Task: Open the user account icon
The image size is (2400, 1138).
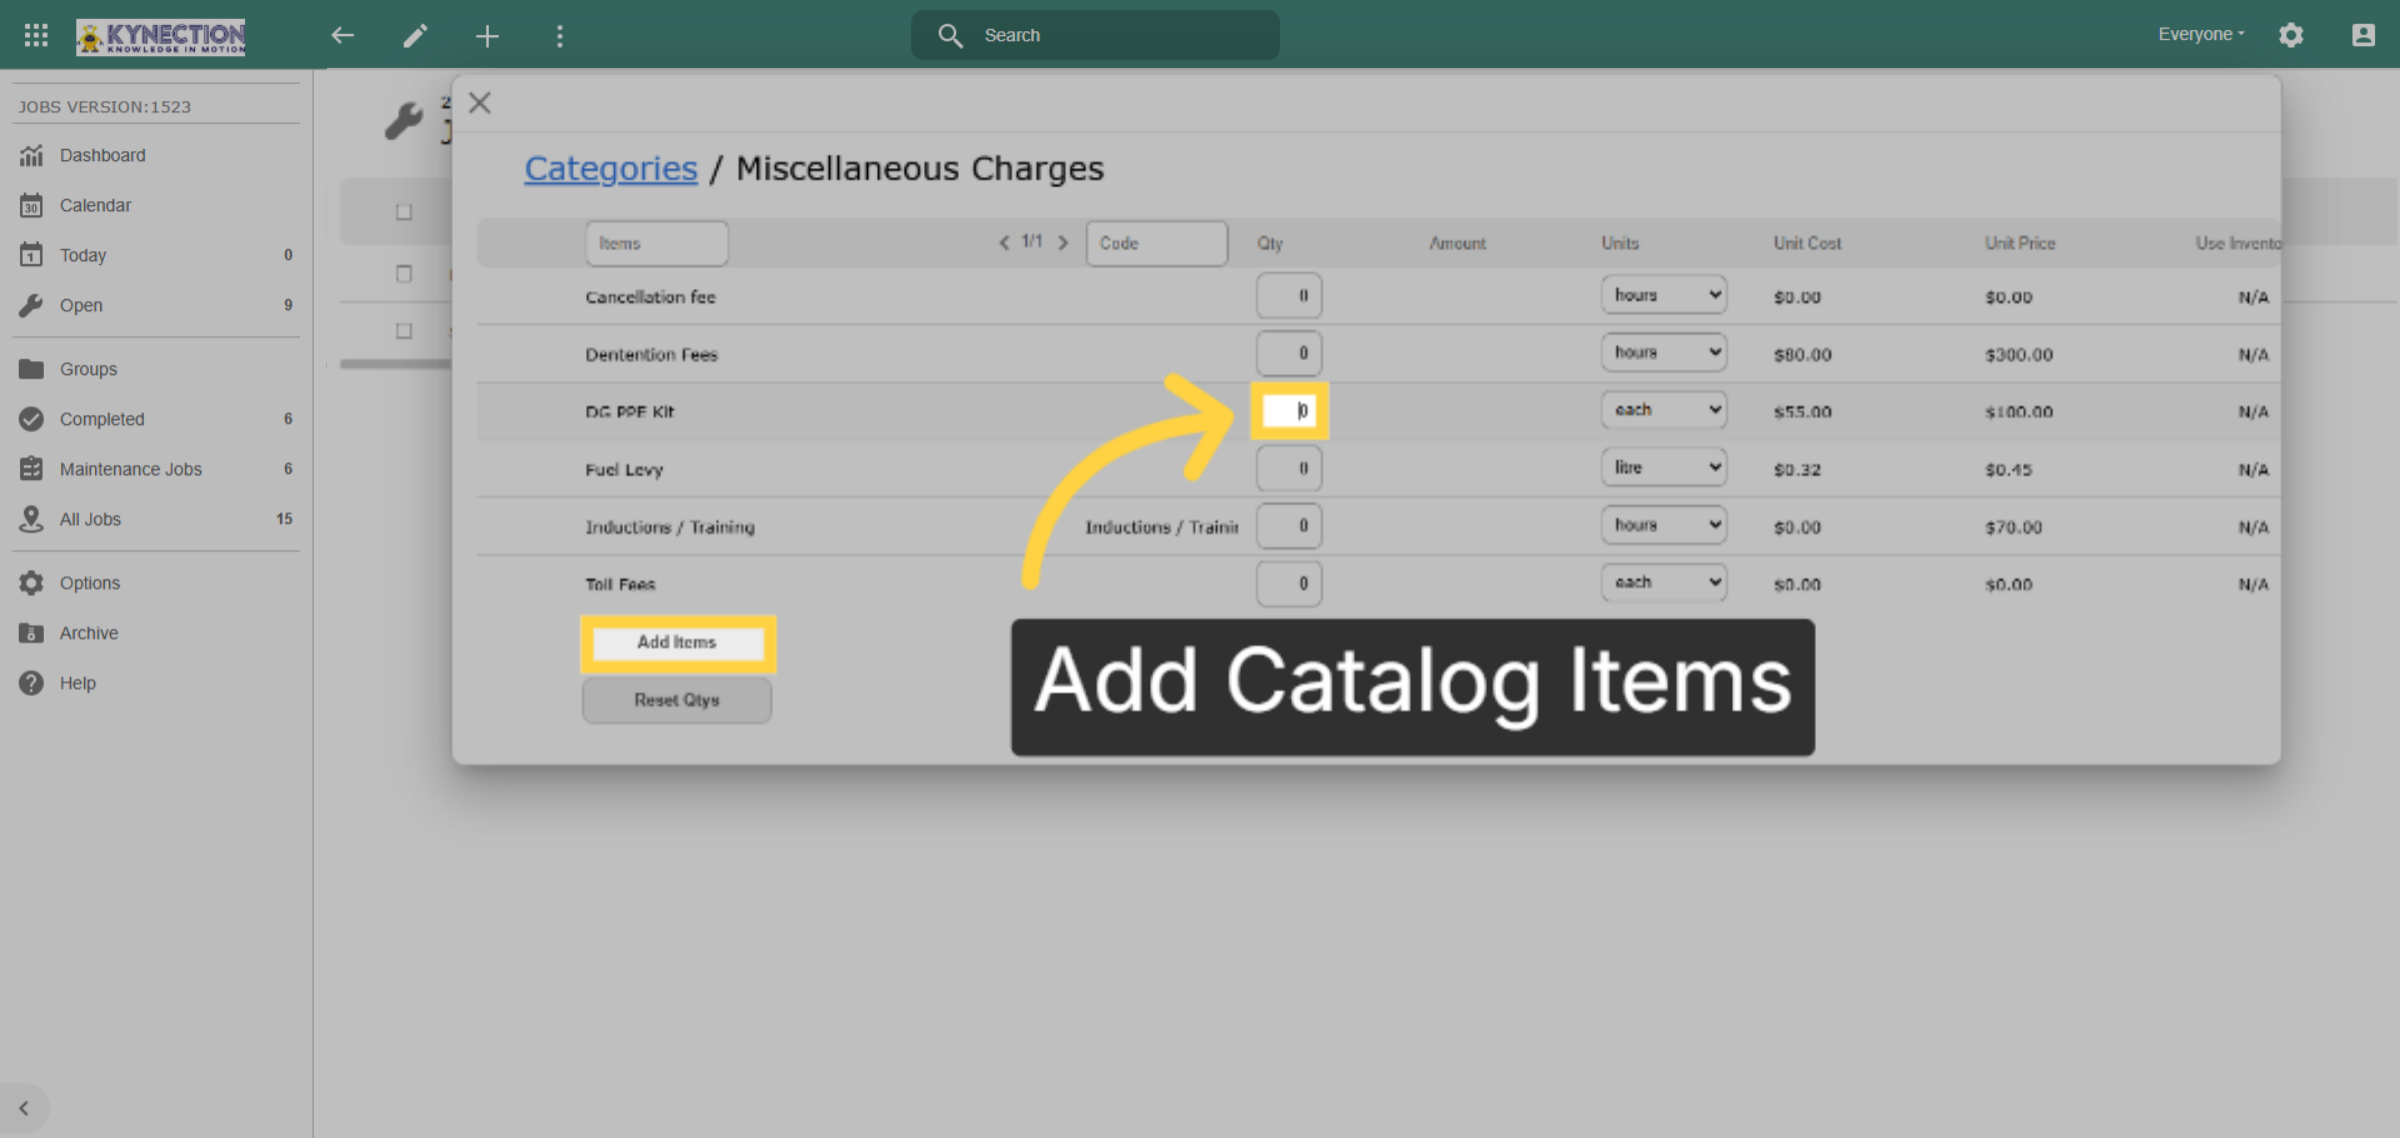Action: [x=2363, y=35]
